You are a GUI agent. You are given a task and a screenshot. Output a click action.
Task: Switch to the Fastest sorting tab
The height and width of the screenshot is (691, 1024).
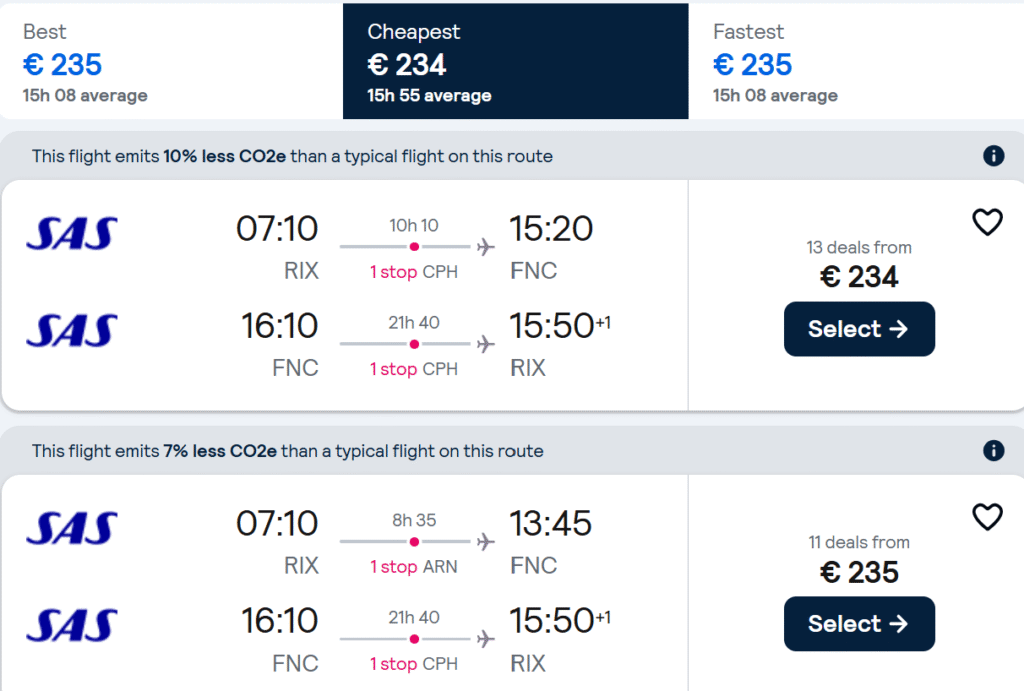click(856, 61)
